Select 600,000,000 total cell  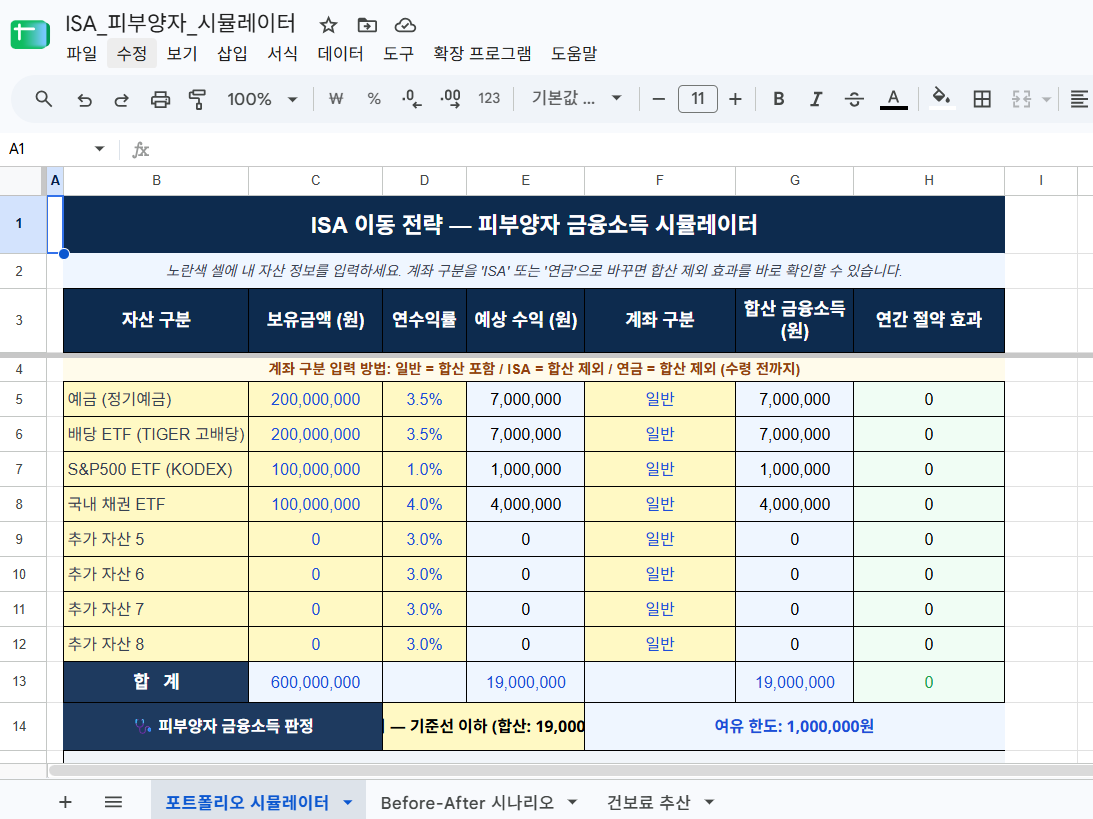point(316,682)
